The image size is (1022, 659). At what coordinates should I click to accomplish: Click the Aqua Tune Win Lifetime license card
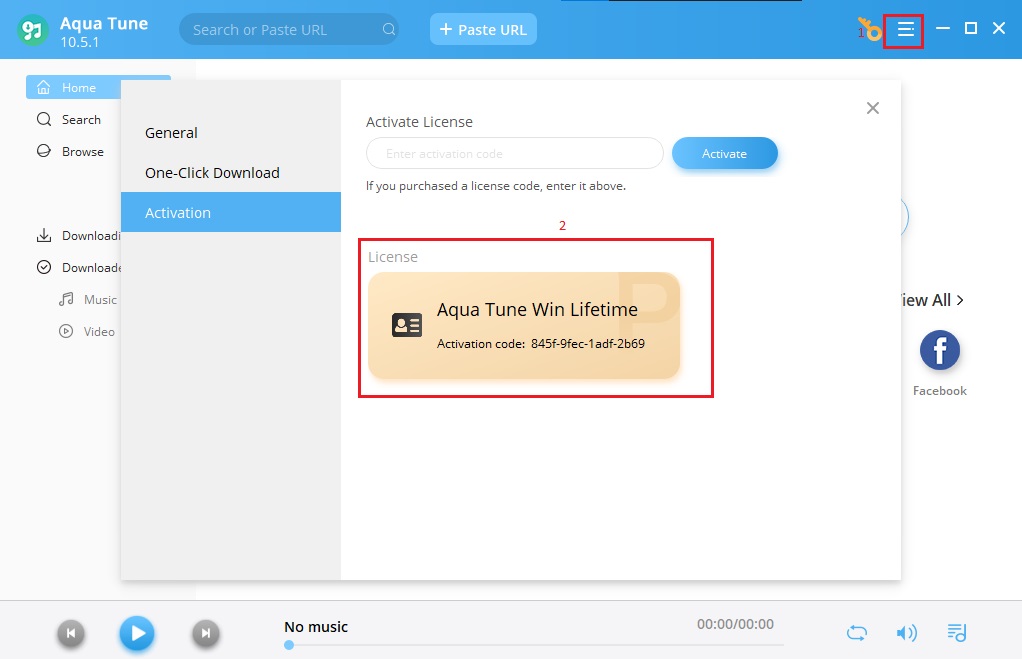[524, 325]
